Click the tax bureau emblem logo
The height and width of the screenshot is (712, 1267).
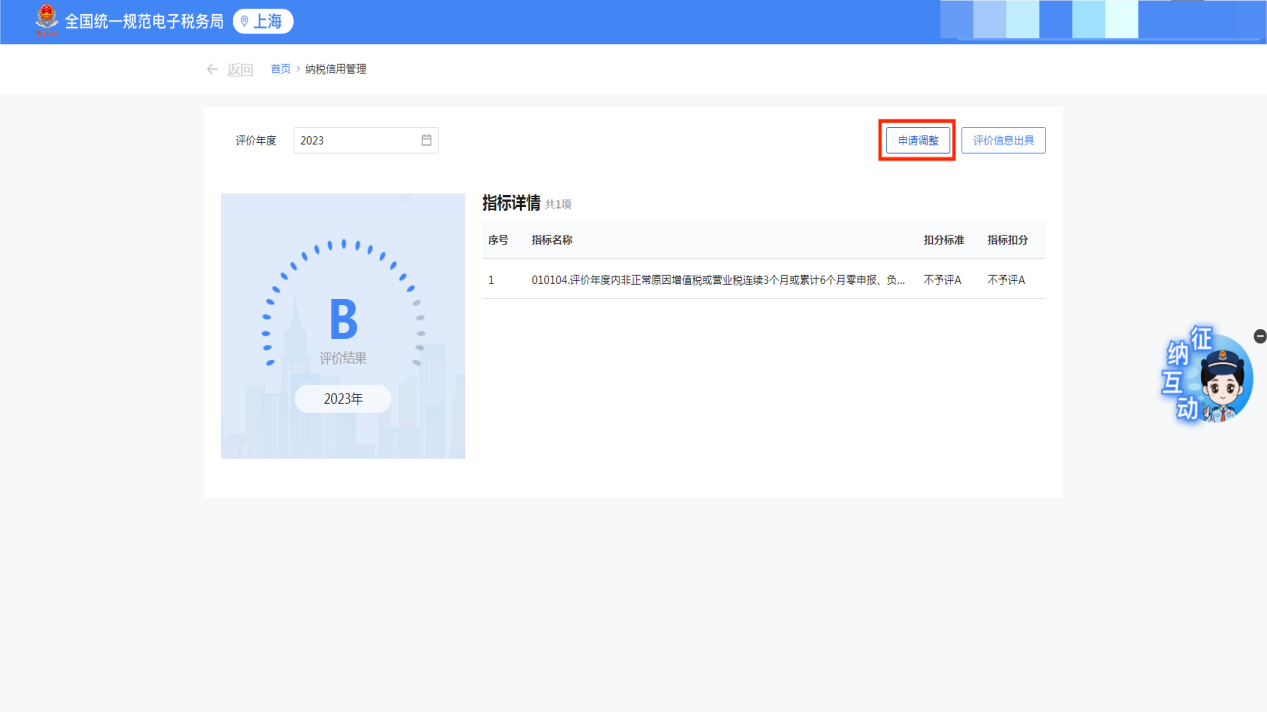click(46, 21)
